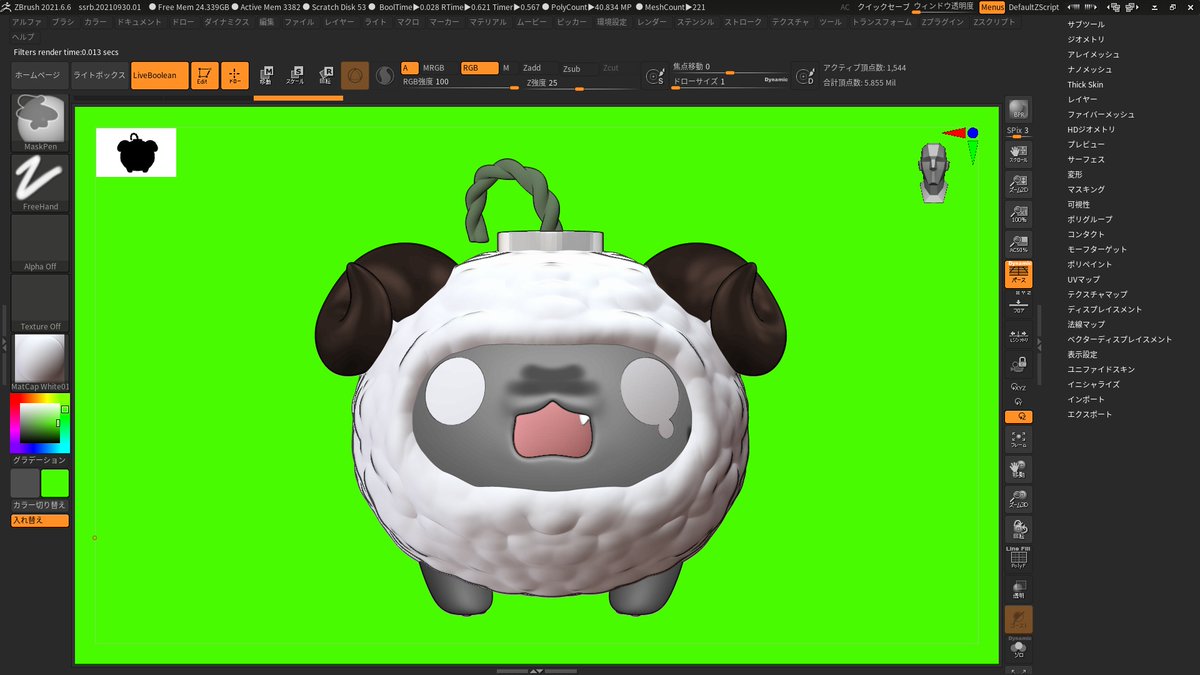Click the ホームページ button
The image size is (1200, 675).
point(39,75)
